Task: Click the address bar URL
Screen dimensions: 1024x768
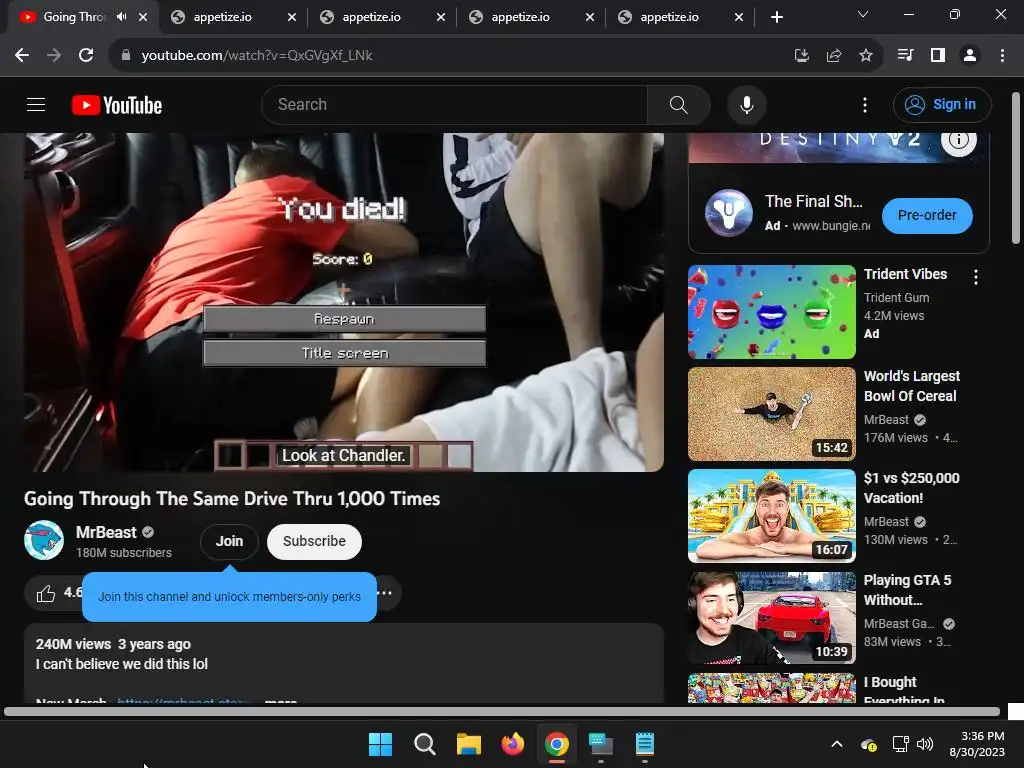Action: pyautogui.click(x=257, y=56)
